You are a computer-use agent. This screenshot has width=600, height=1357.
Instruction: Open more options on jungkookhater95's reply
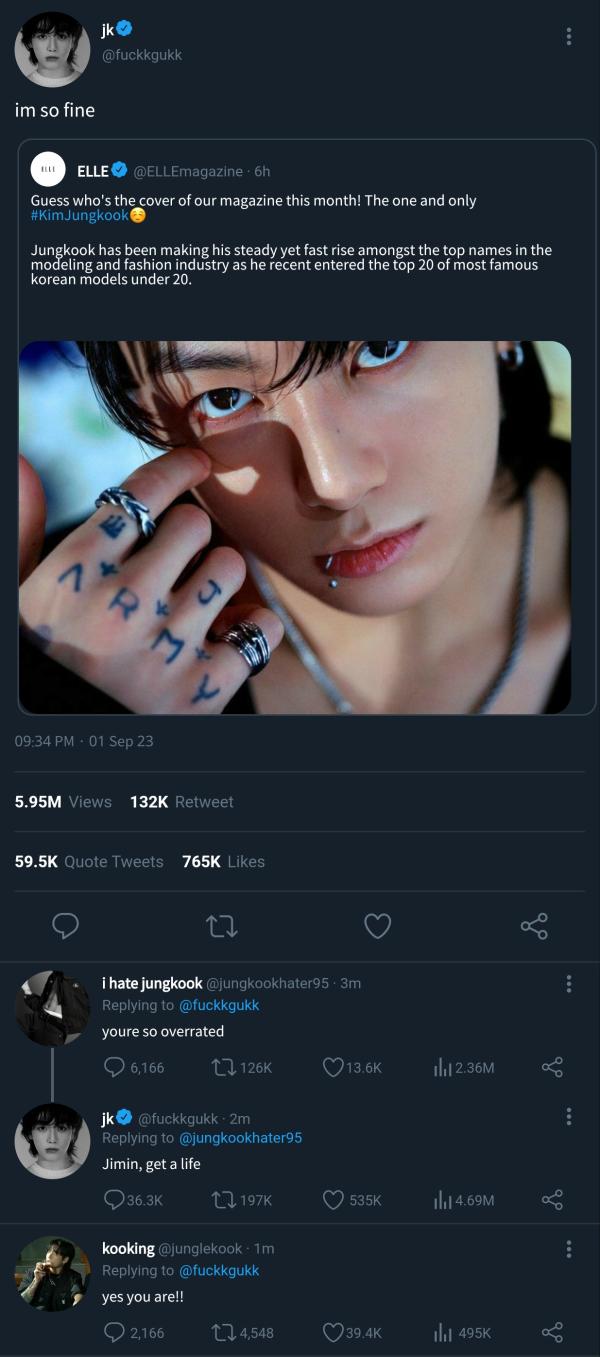coord(568,984)
